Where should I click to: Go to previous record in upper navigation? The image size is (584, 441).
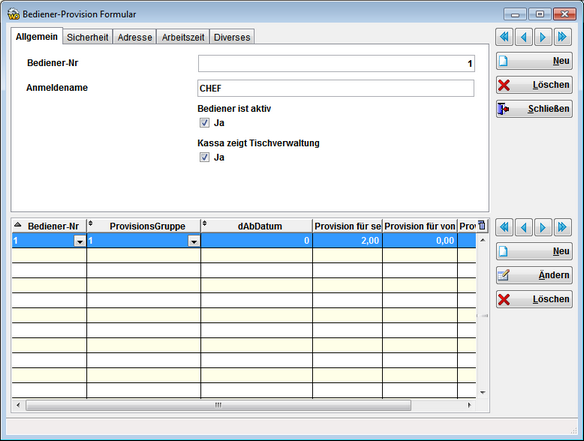point(524,37)
